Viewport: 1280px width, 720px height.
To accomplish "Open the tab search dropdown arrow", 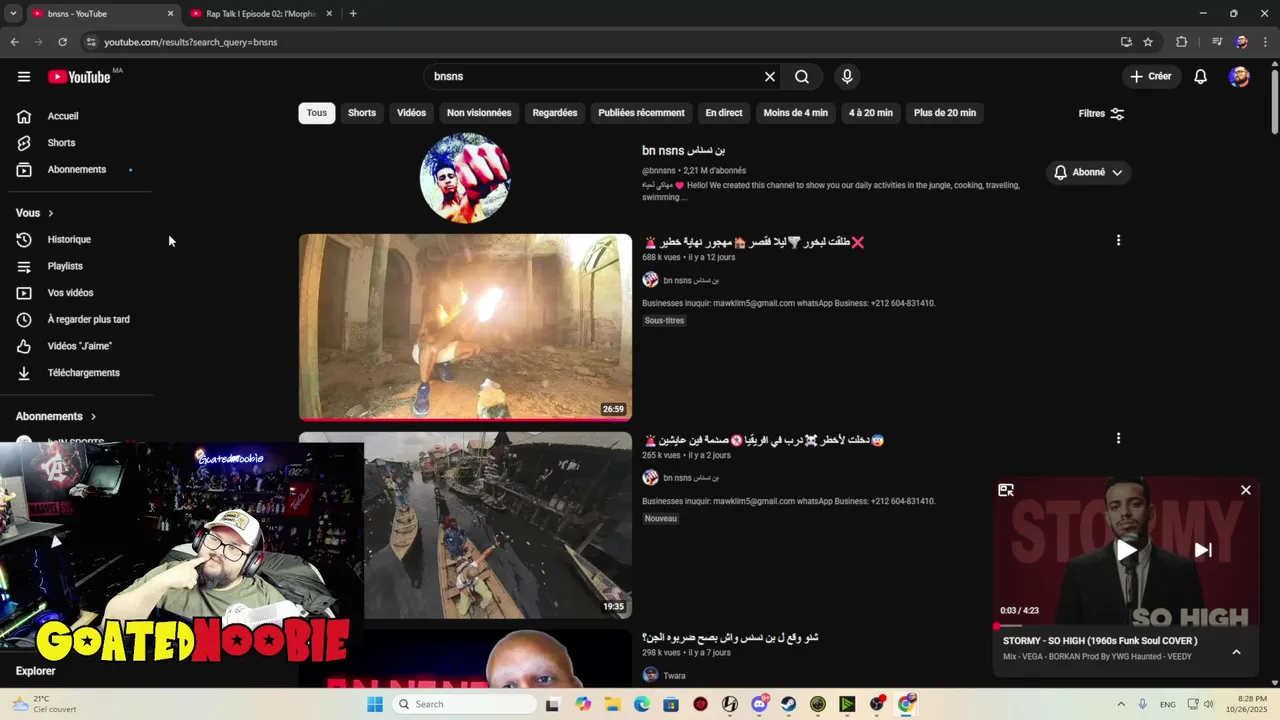I will pos(13,14).
